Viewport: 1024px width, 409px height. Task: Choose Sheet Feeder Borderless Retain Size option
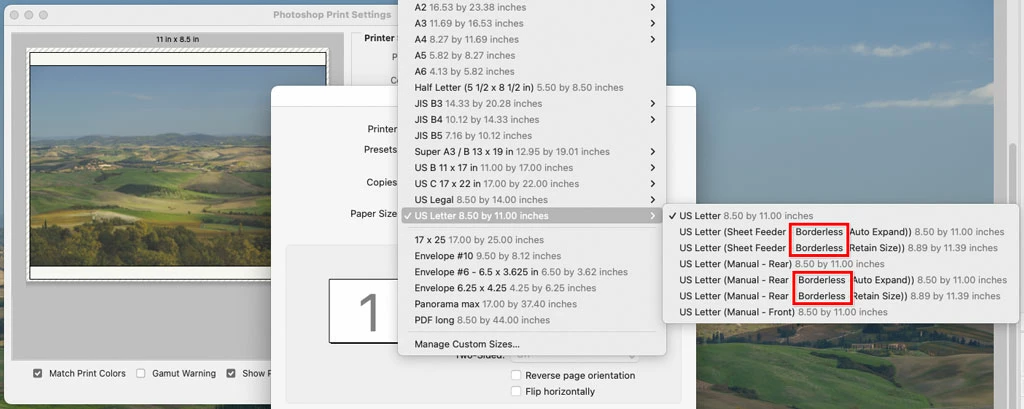(840, 248)
